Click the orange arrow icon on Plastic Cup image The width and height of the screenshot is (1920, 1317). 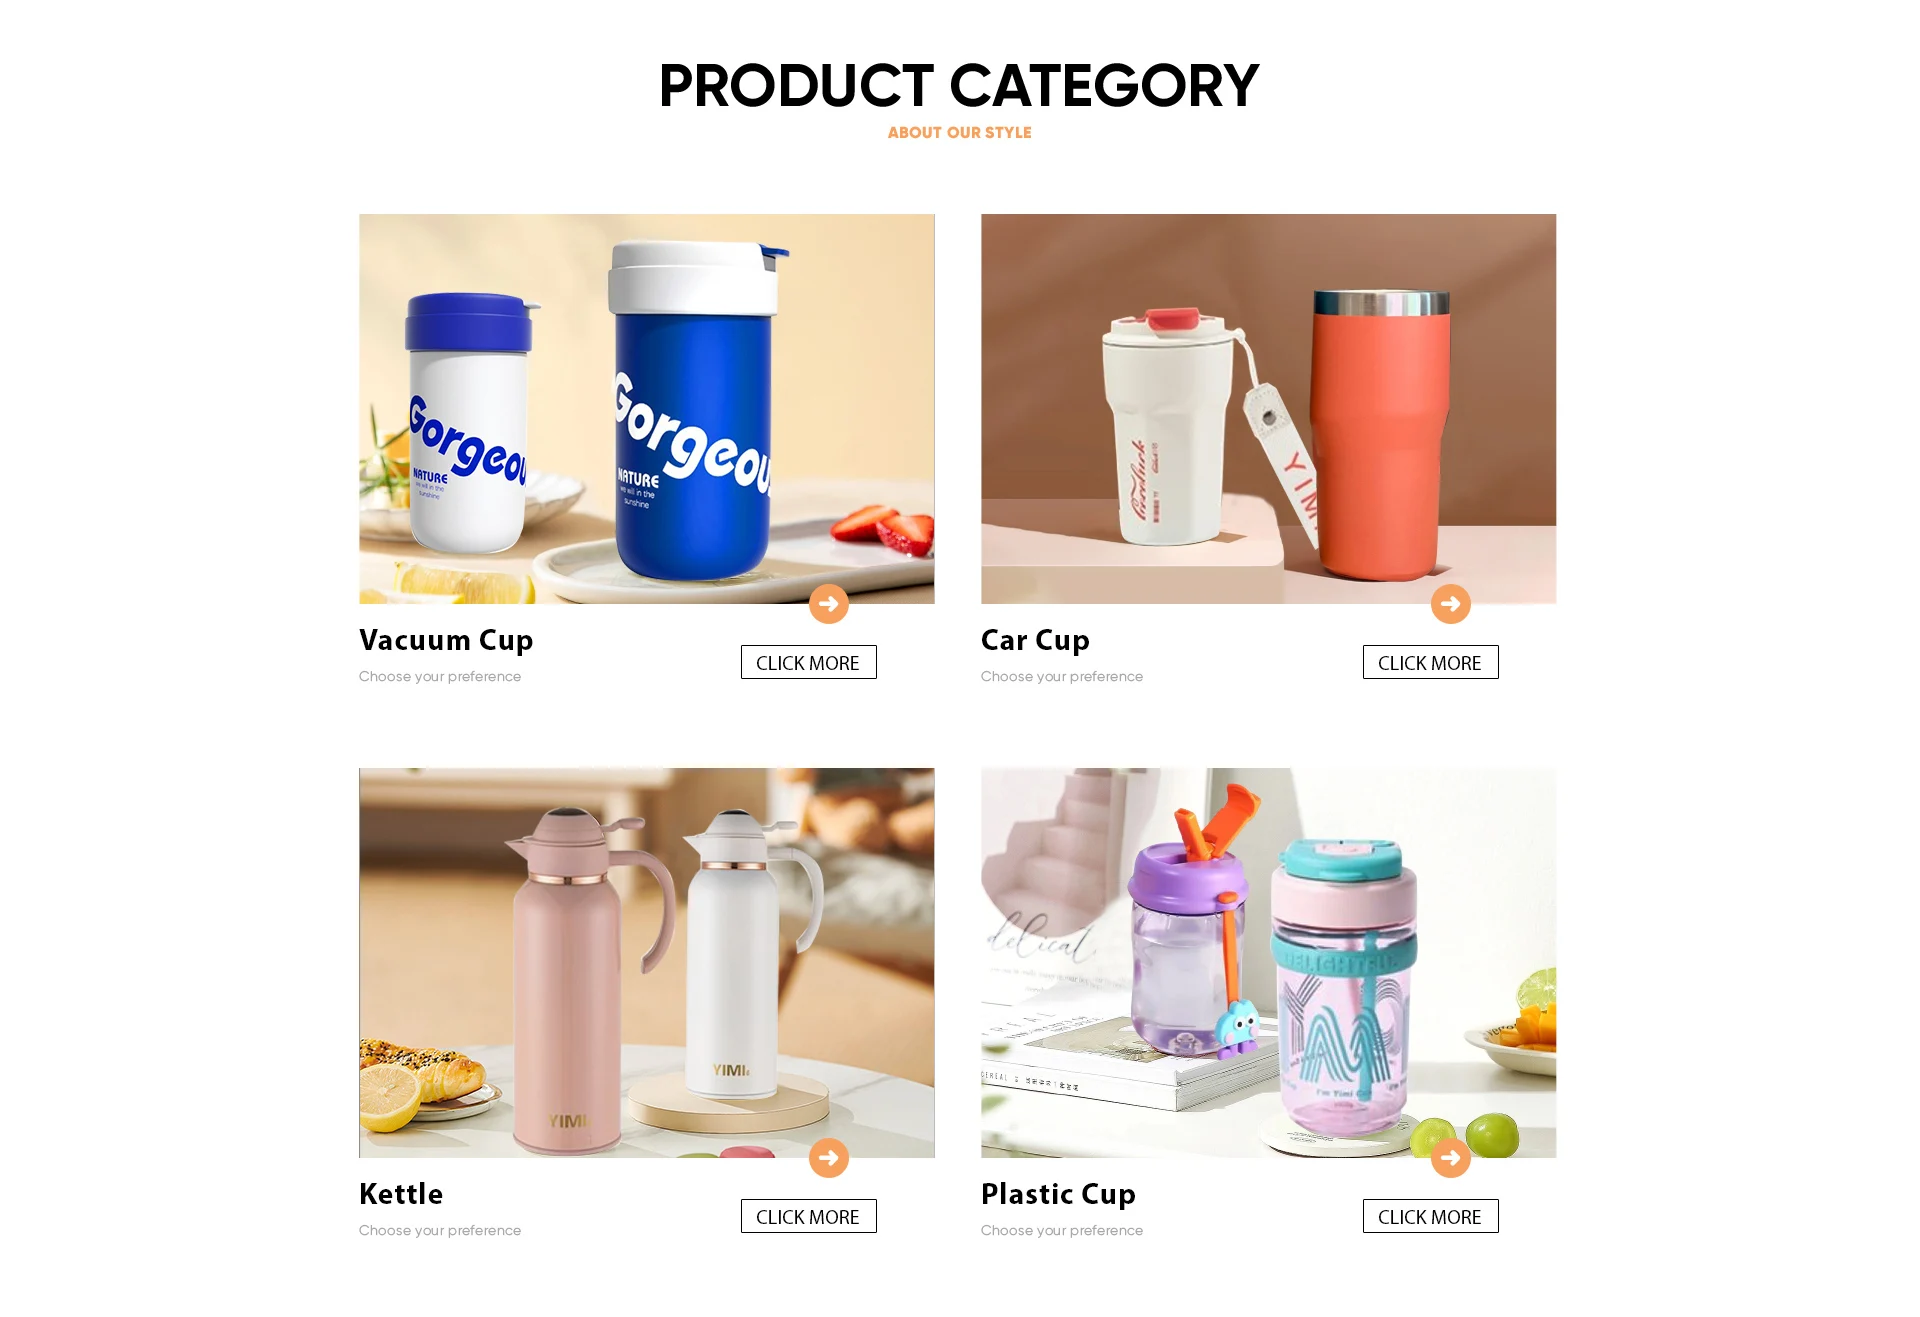(x=1450, y=1158)
